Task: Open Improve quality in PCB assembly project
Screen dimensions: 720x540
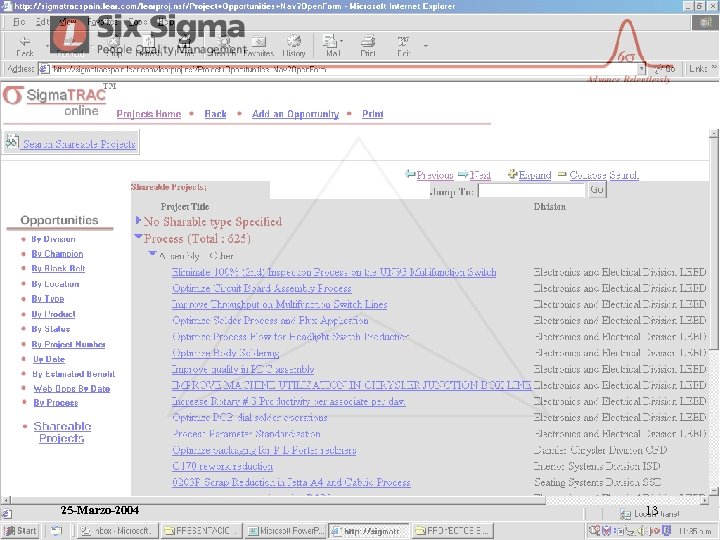Action: 243,369
